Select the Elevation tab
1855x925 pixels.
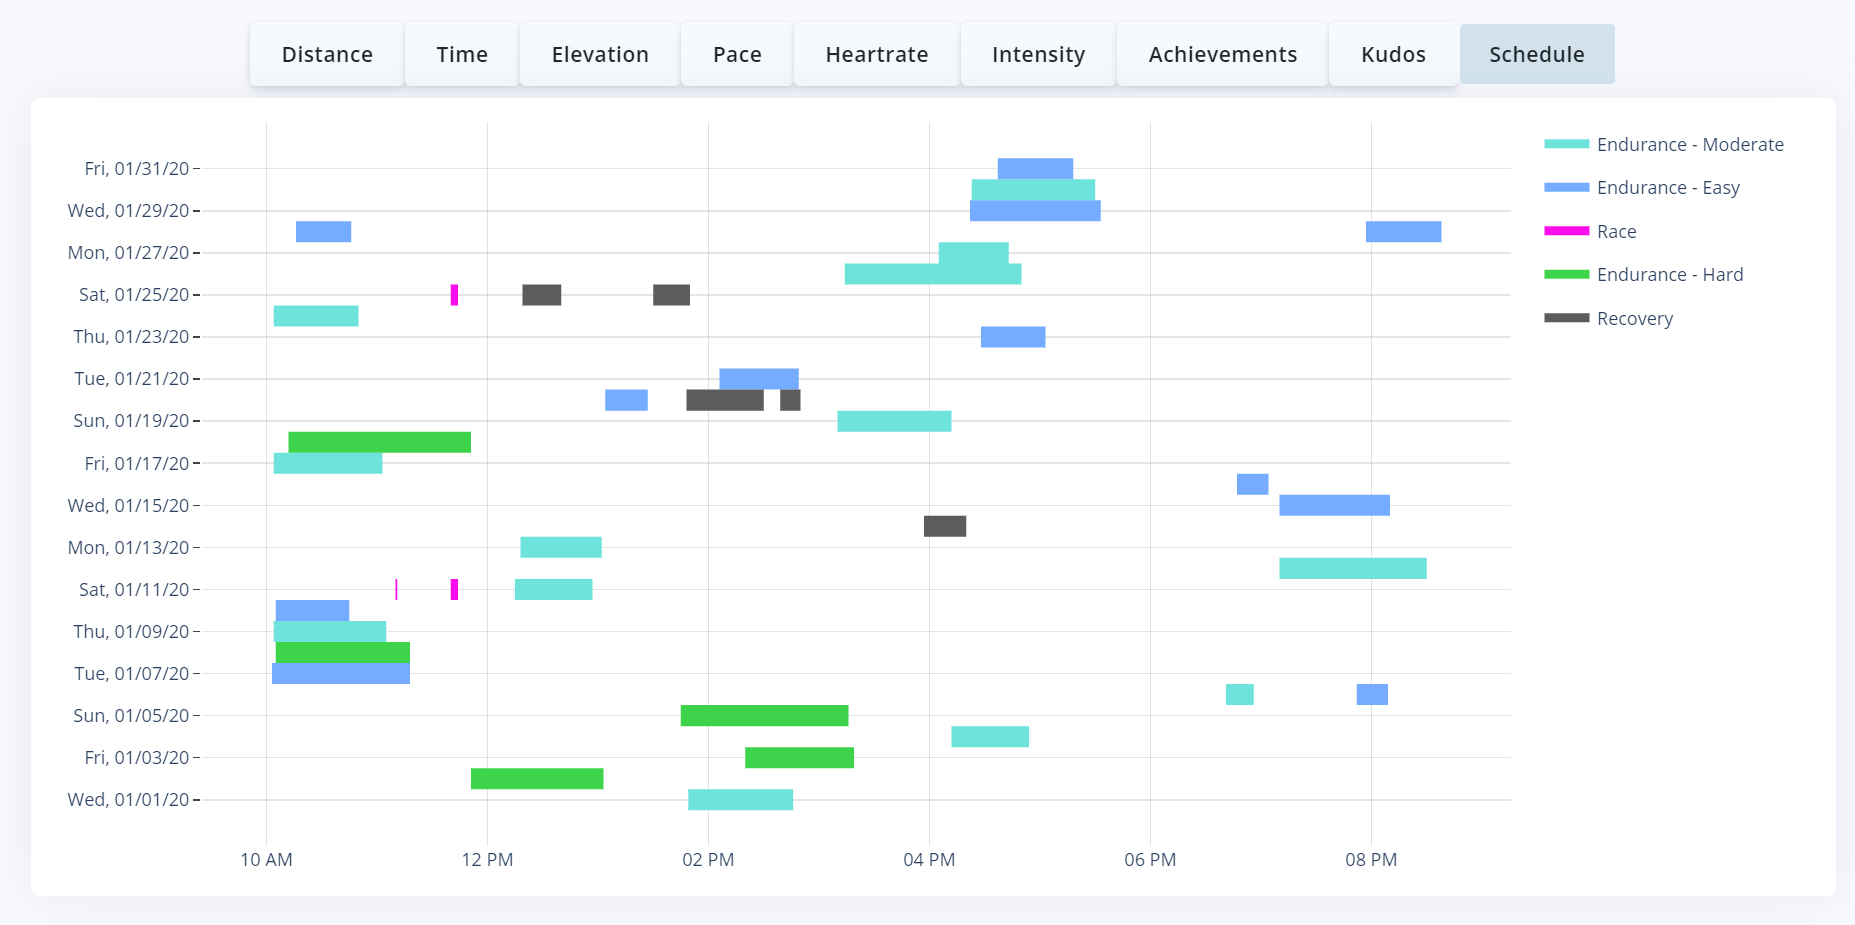point(600,55)
